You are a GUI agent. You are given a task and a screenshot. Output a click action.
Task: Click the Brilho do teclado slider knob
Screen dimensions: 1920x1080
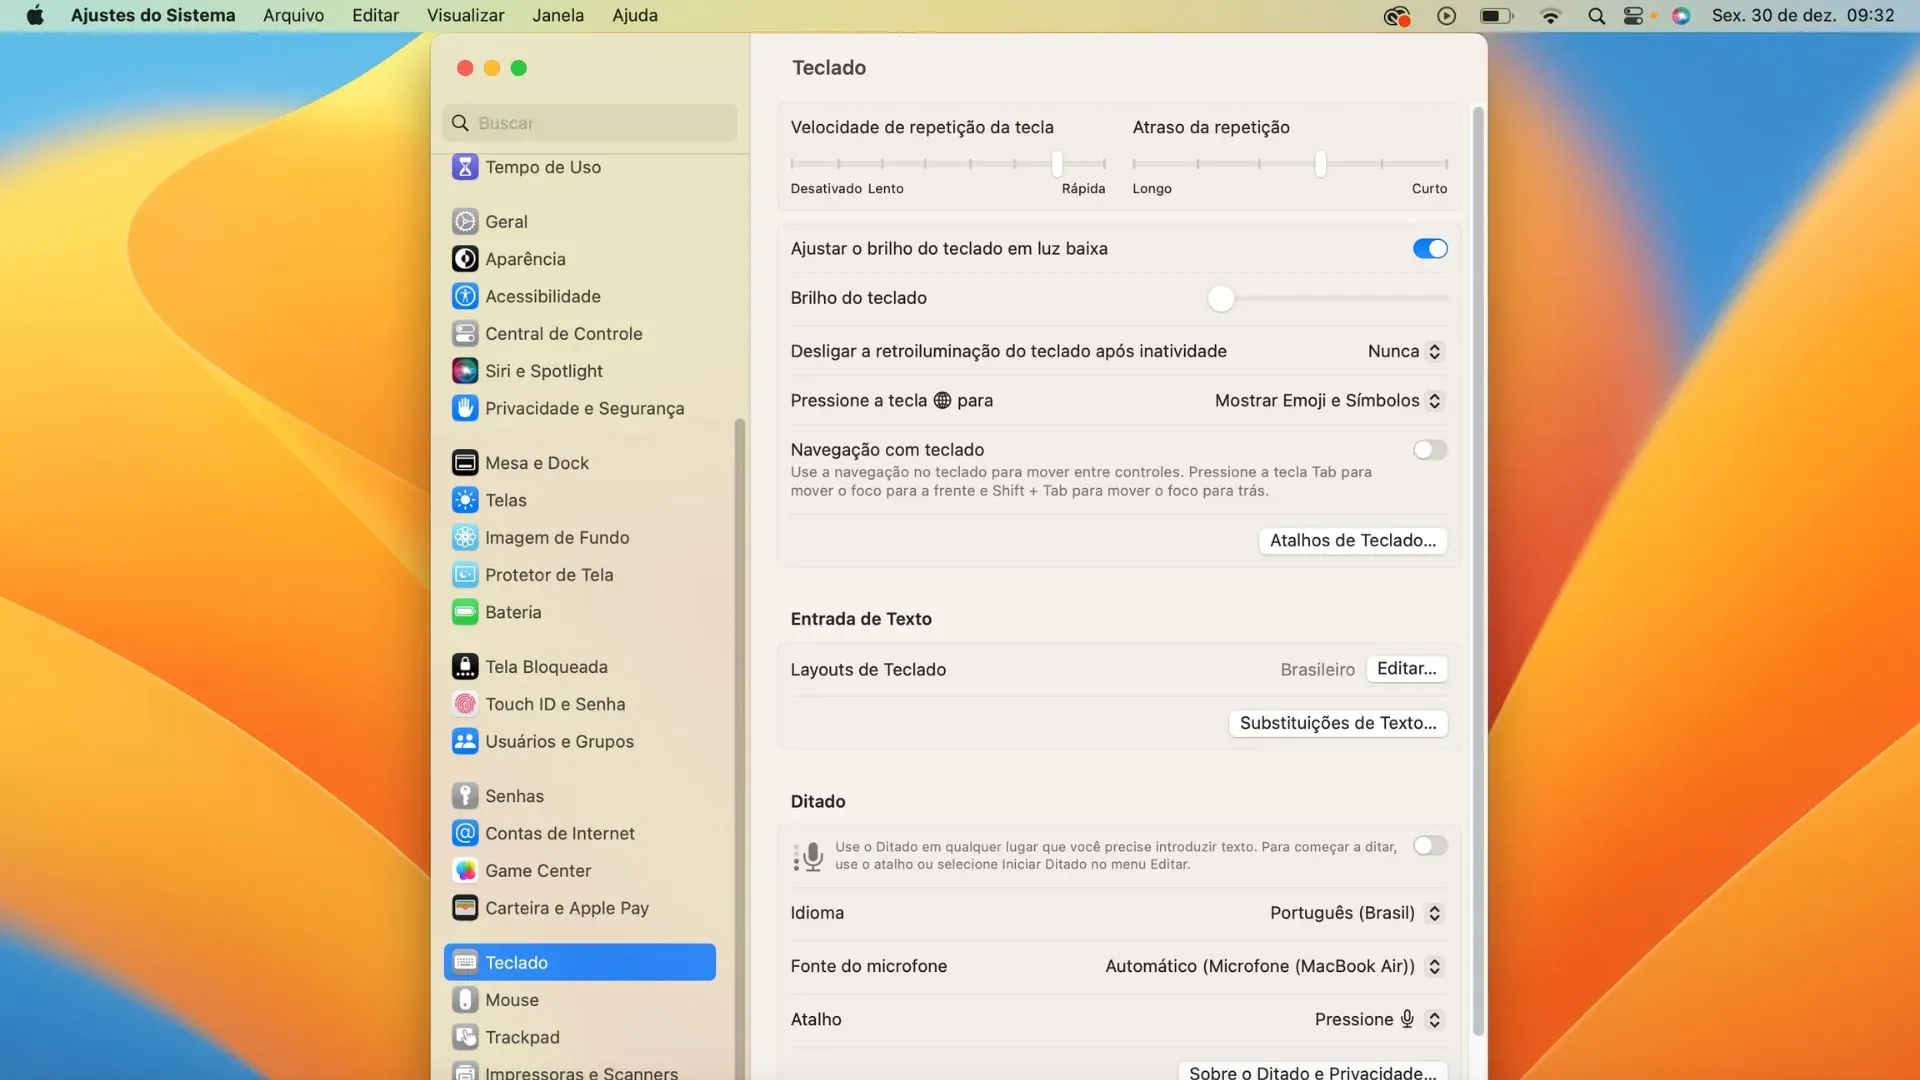coord(1220,299)
